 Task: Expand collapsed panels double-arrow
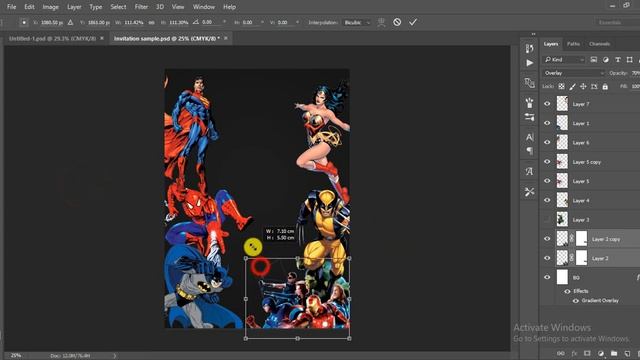pyautogui.click(x=533, y=34)
